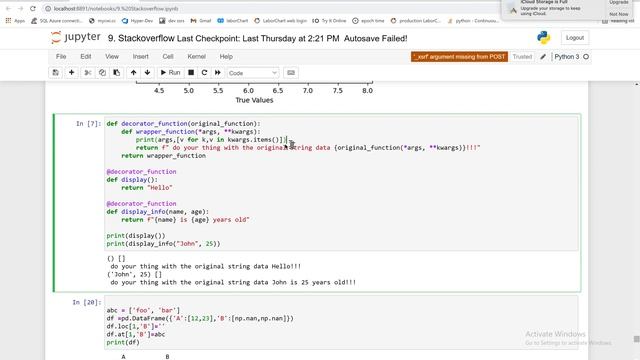Click Not Now on the iCloud notification
The image size is (640, 360).
[619, 14]
